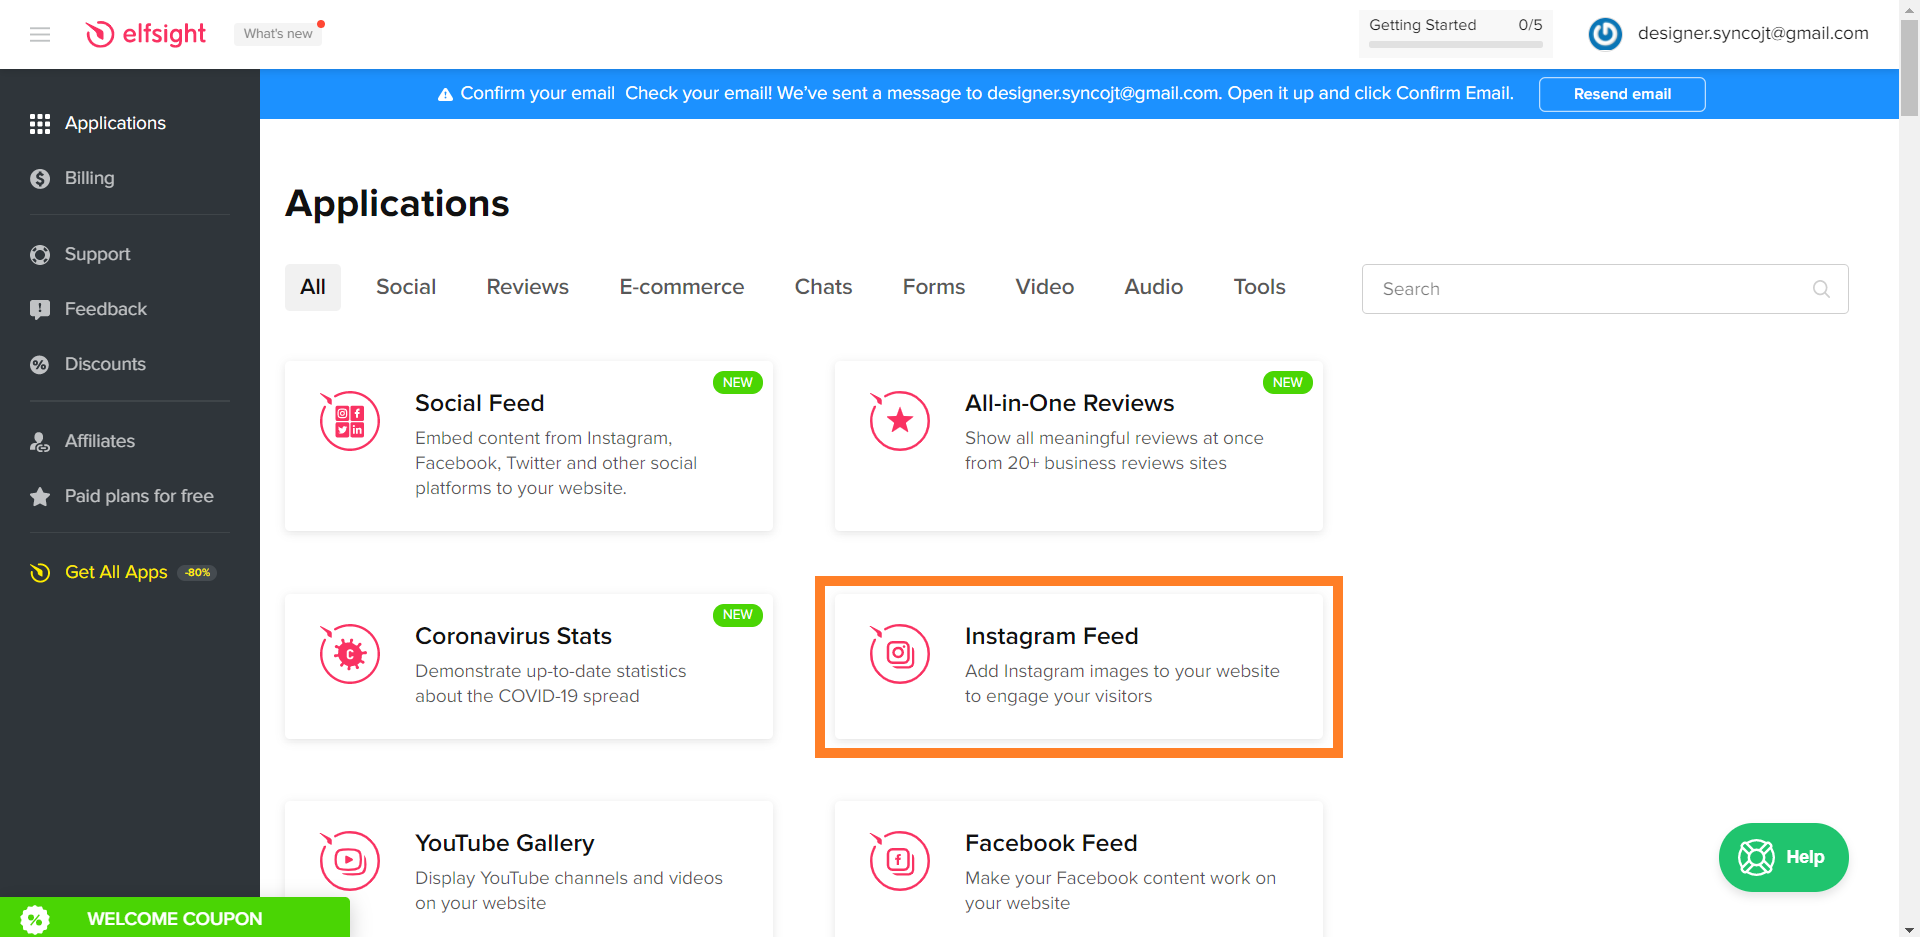The image size is (1920, 937).
Task: Open the Social Feed app icon
Action: (349, 421)
